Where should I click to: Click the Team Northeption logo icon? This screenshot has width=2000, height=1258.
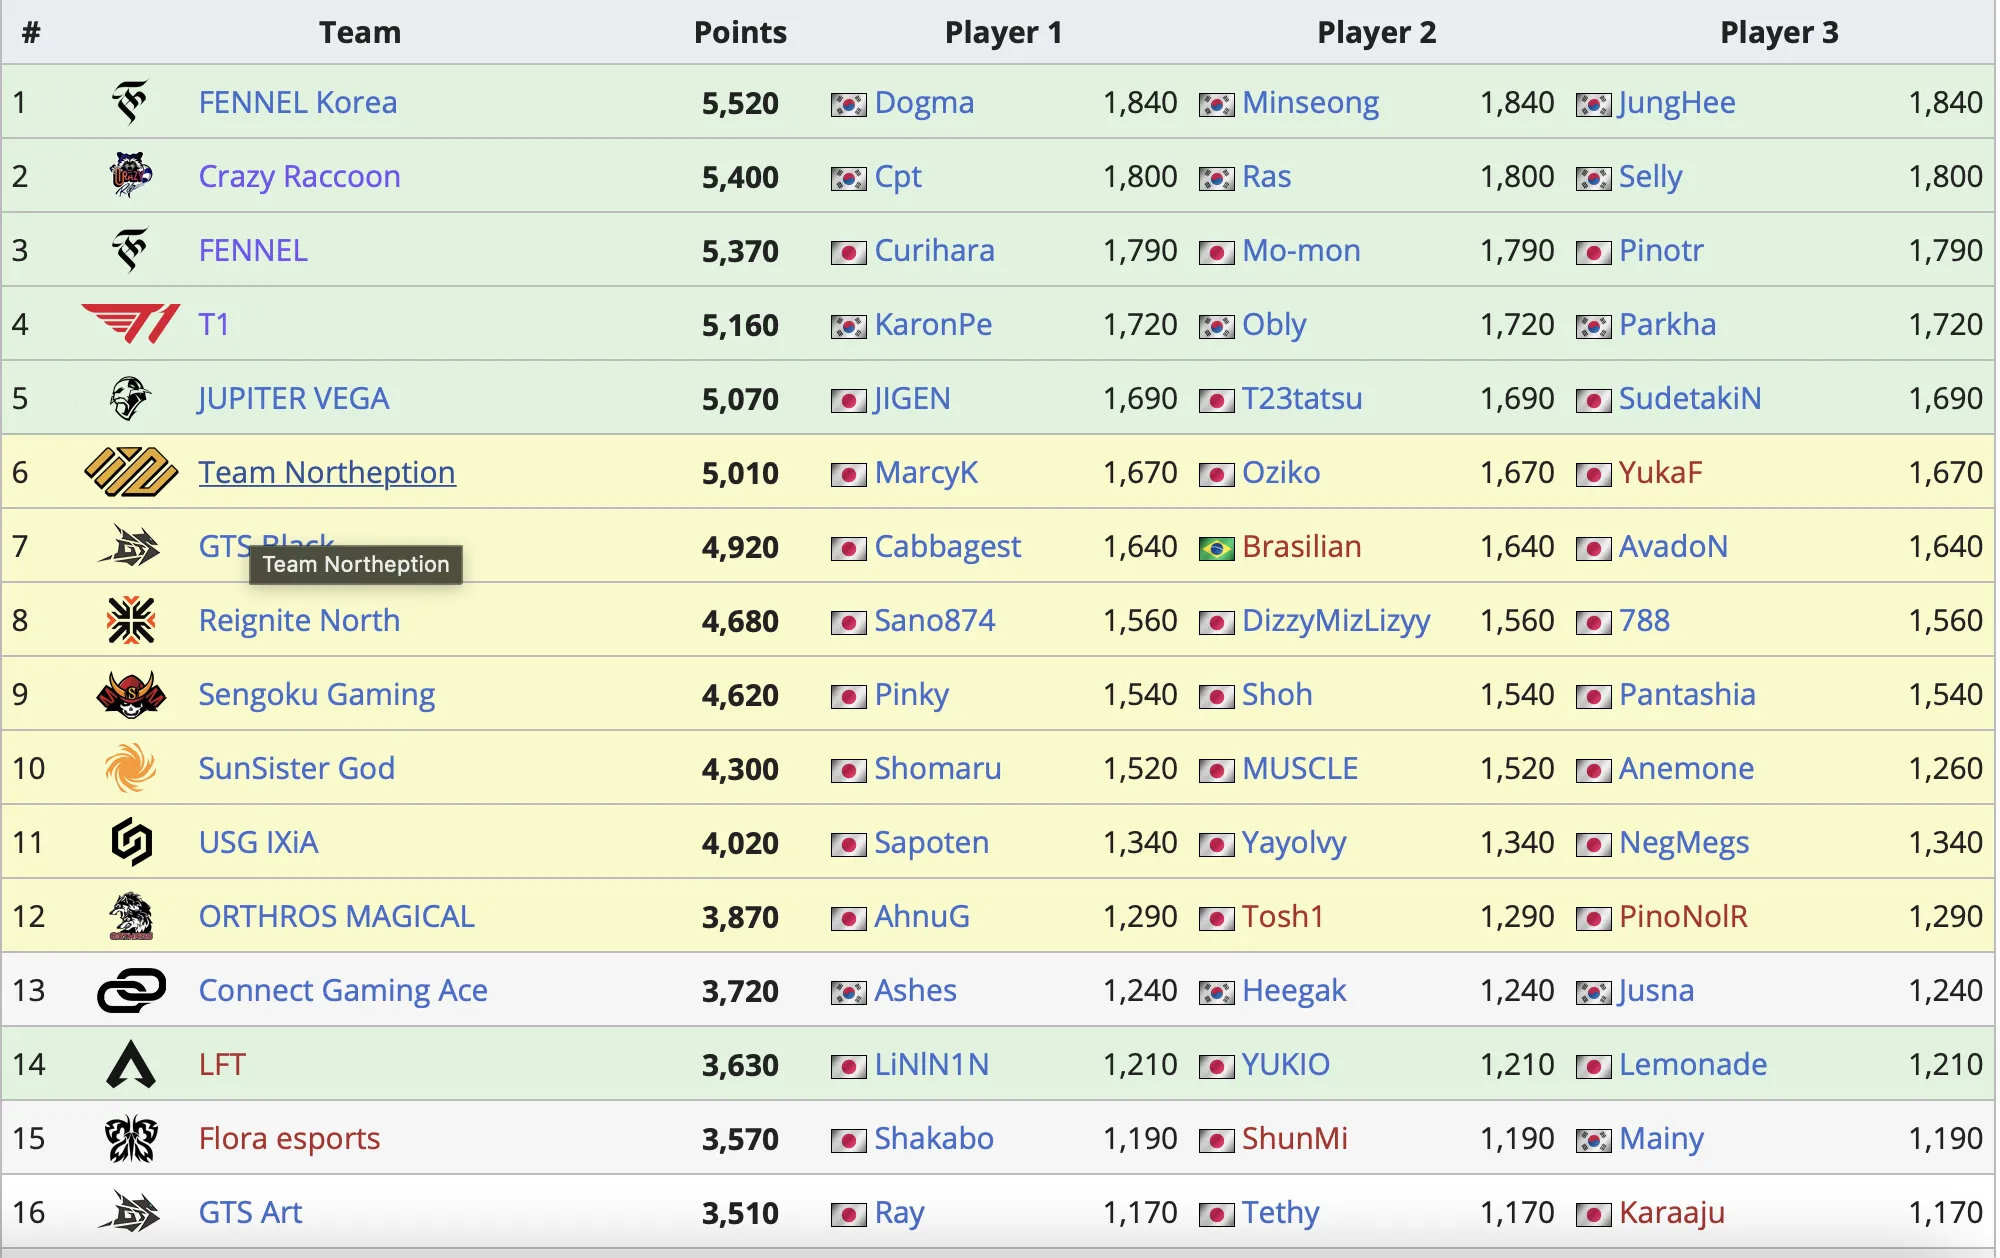tap(131, 472)
